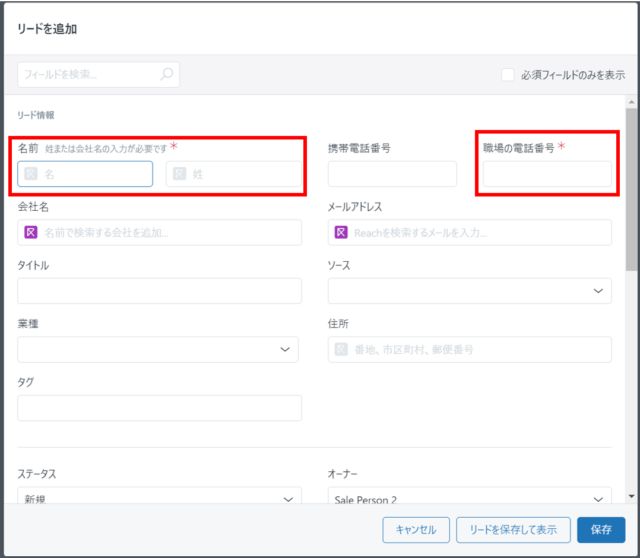This screenshot has width=640, height=558.
Task: Focus the フィールドを検索 search box
Action: (98, 74)
